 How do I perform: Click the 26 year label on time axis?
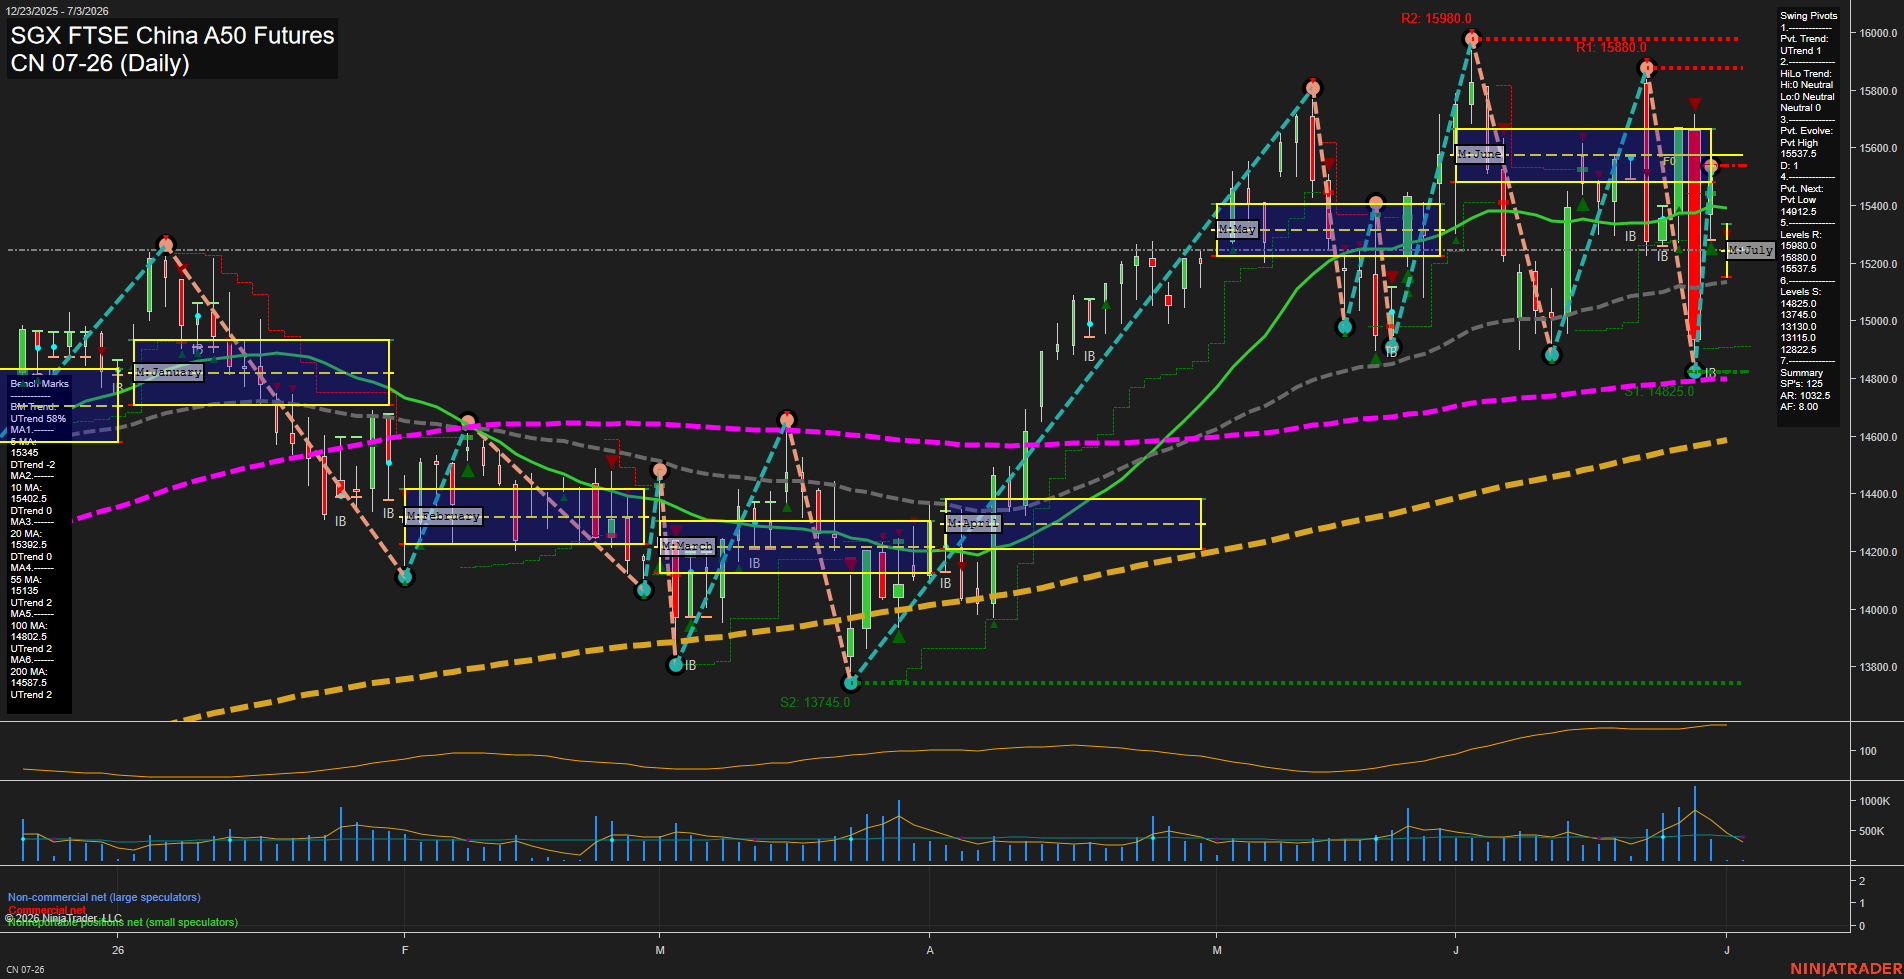point(118,950)
